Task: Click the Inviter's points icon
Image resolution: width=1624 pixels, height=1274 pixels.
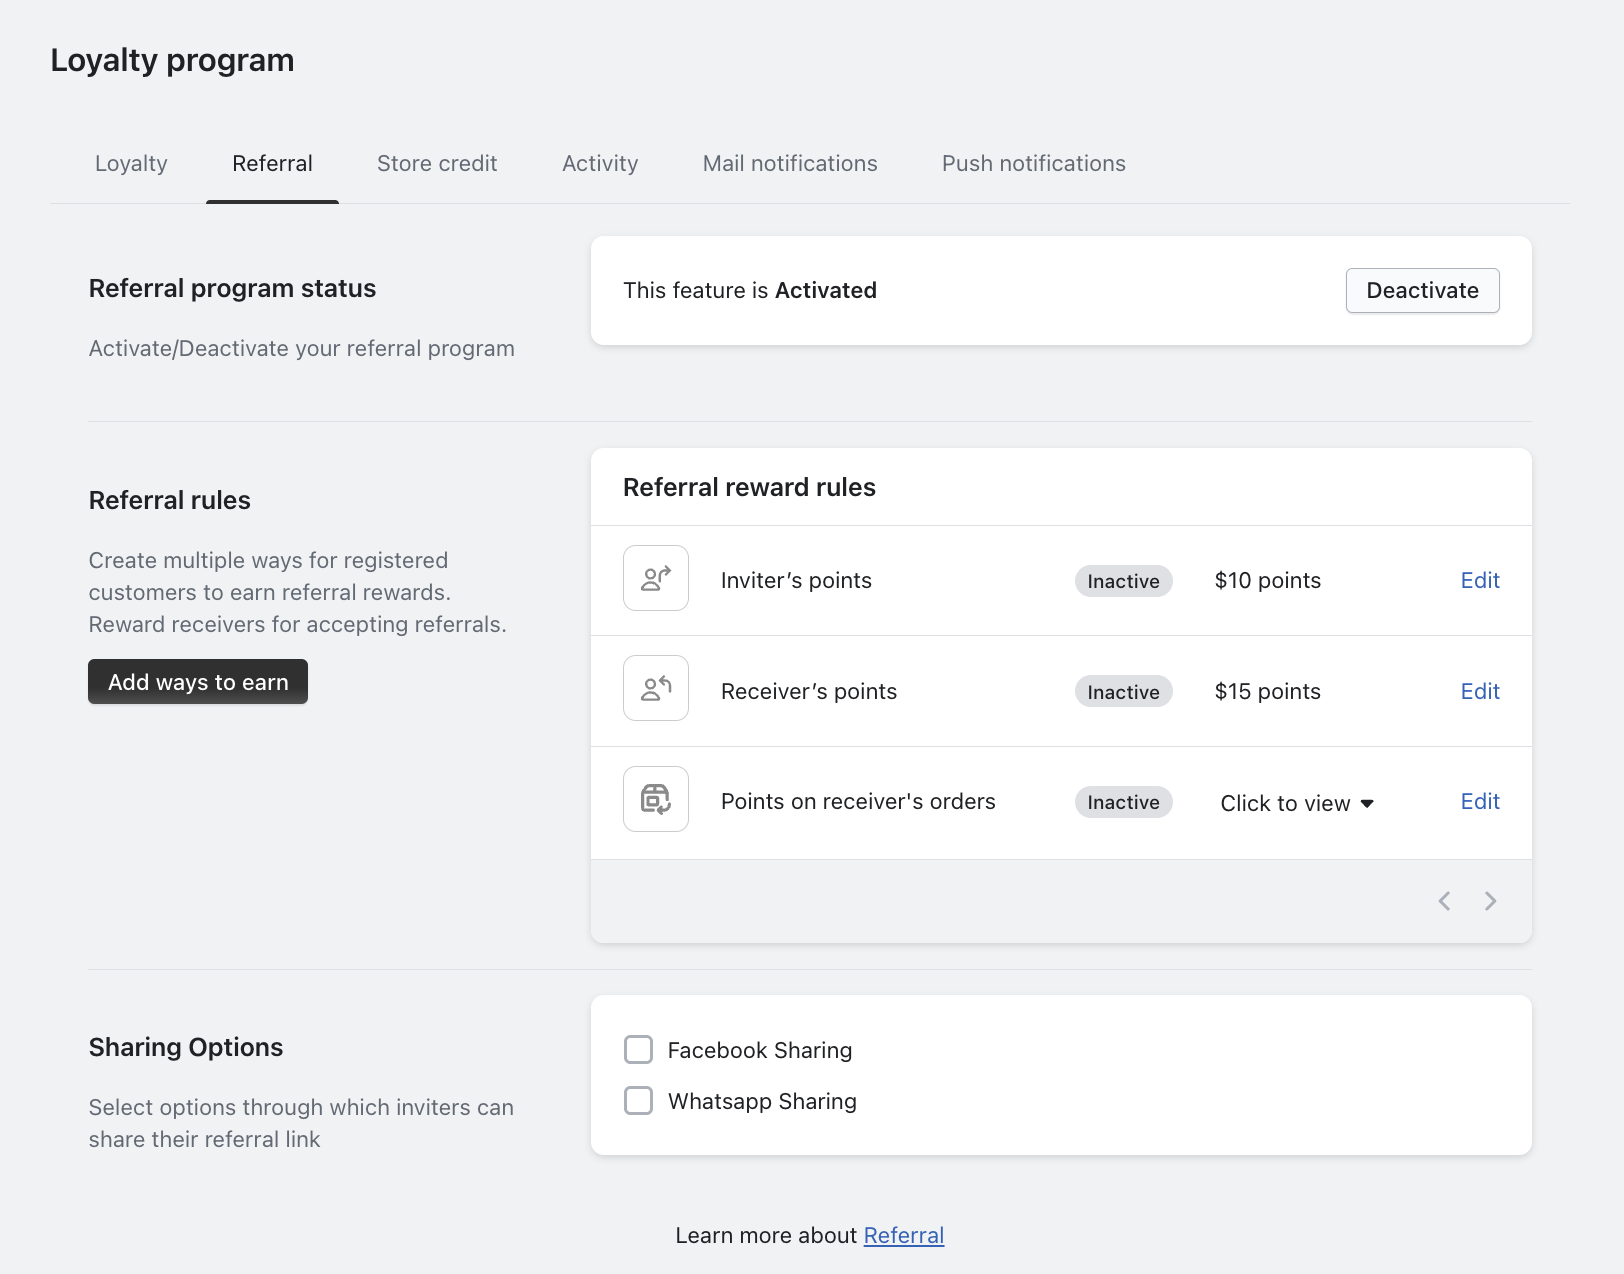Action: [x=656, y=578]
